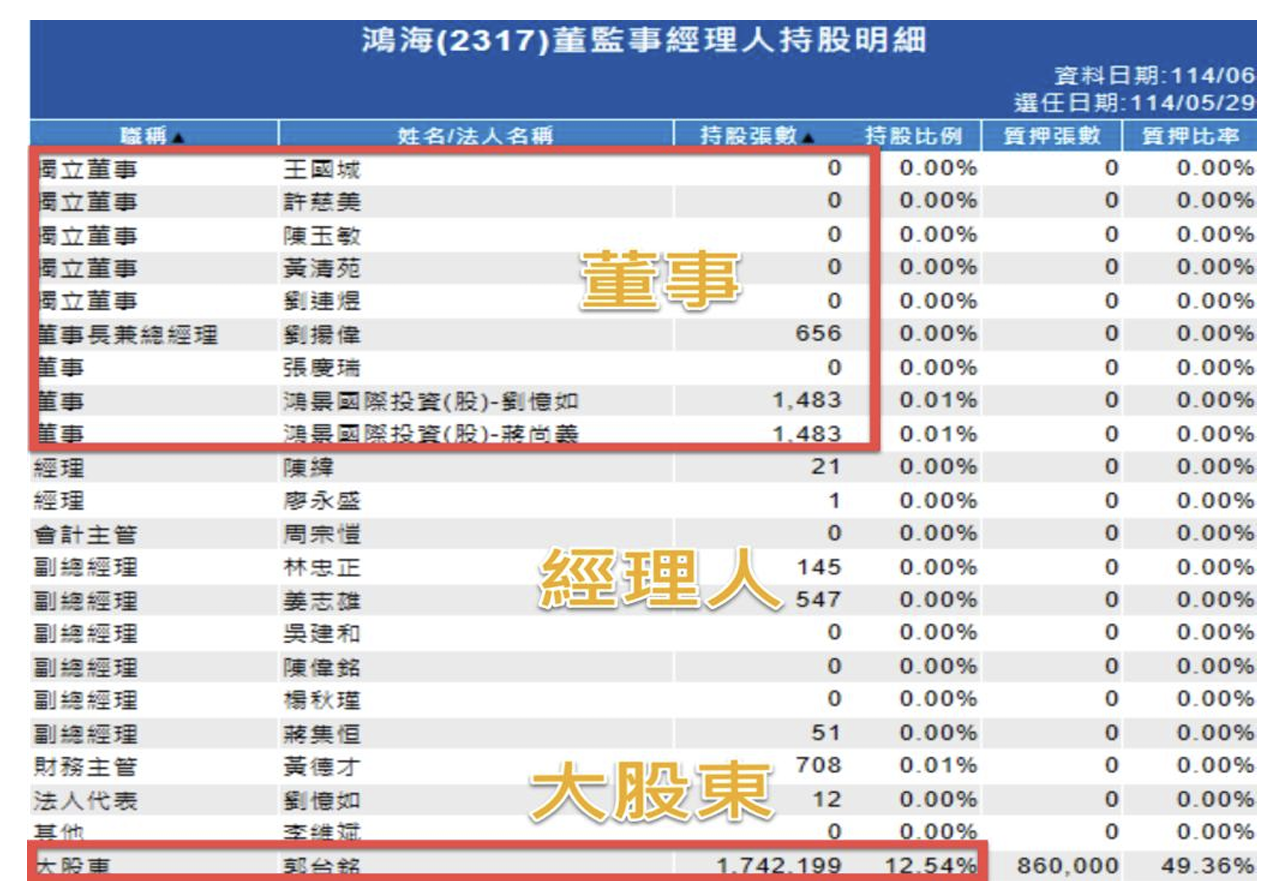Select 鴻景國際投資(股)-劉憶如 cell
1273x887 pixels.
point(431,401)
